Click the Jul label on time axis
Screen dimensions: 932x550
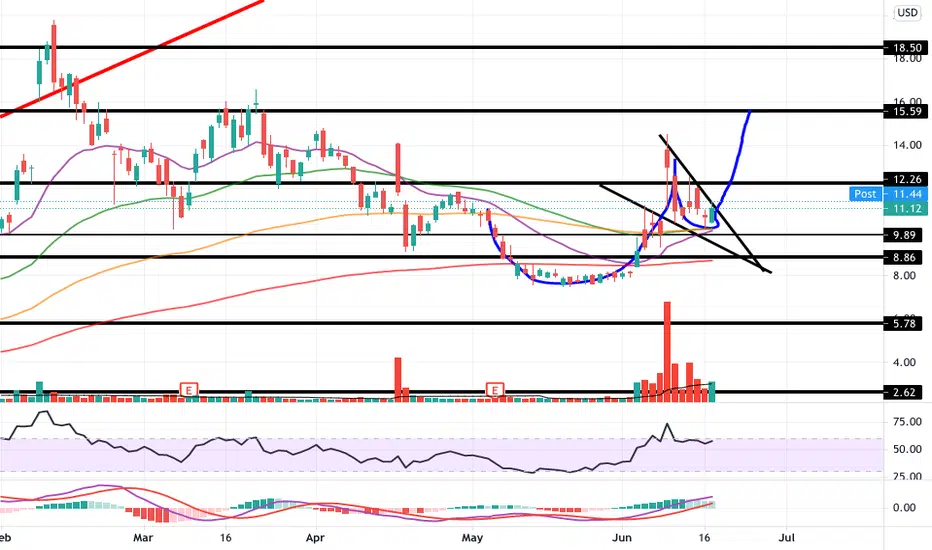click(786, 538)
